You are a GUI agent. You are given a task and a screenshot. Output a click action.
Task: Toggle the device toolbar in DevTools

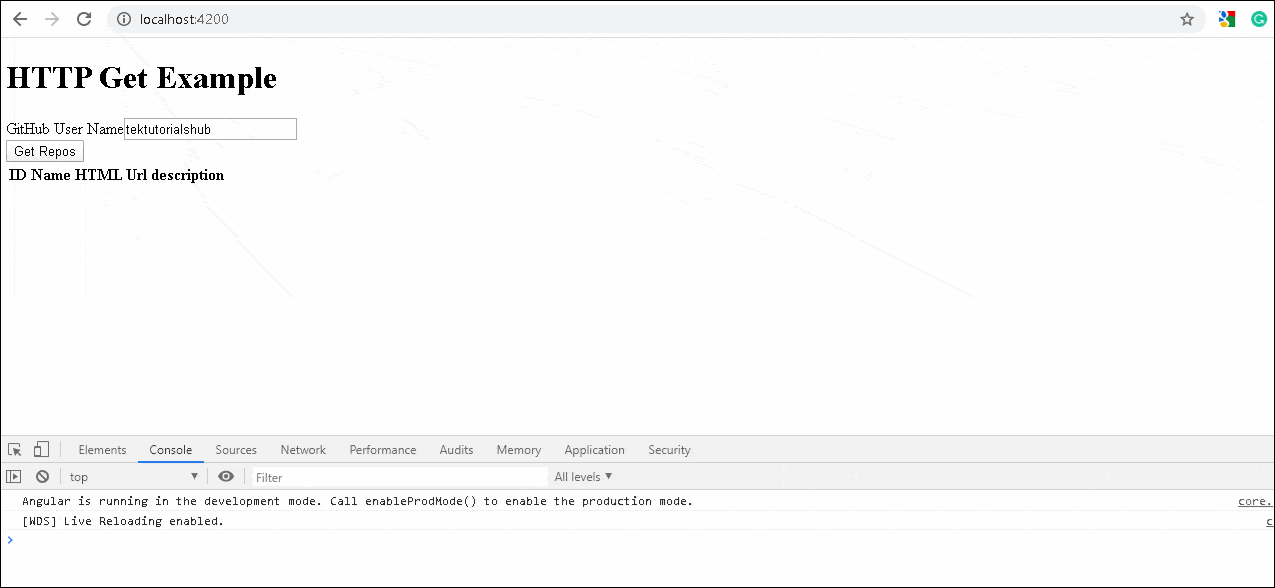tap(41, 450)
